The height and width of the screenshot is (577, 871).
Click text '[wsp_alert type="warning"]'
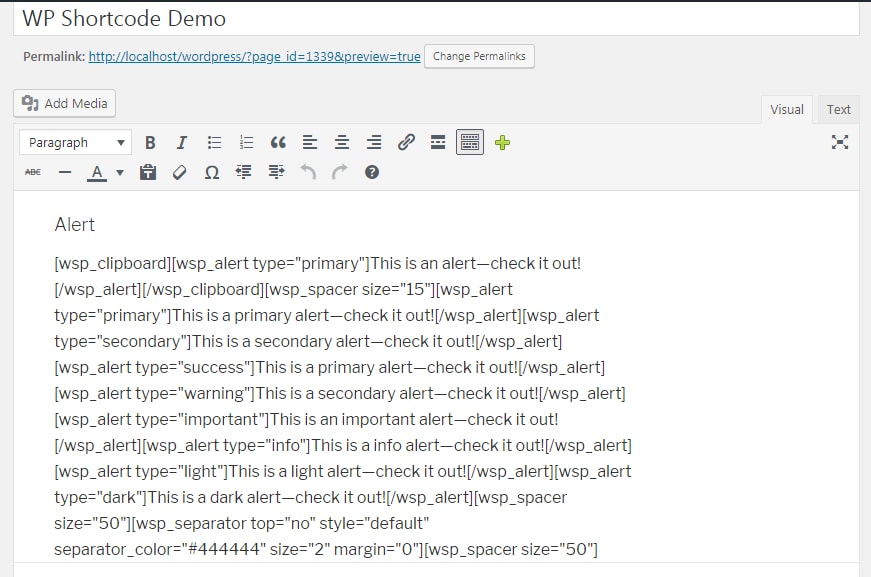click(155, 393)
